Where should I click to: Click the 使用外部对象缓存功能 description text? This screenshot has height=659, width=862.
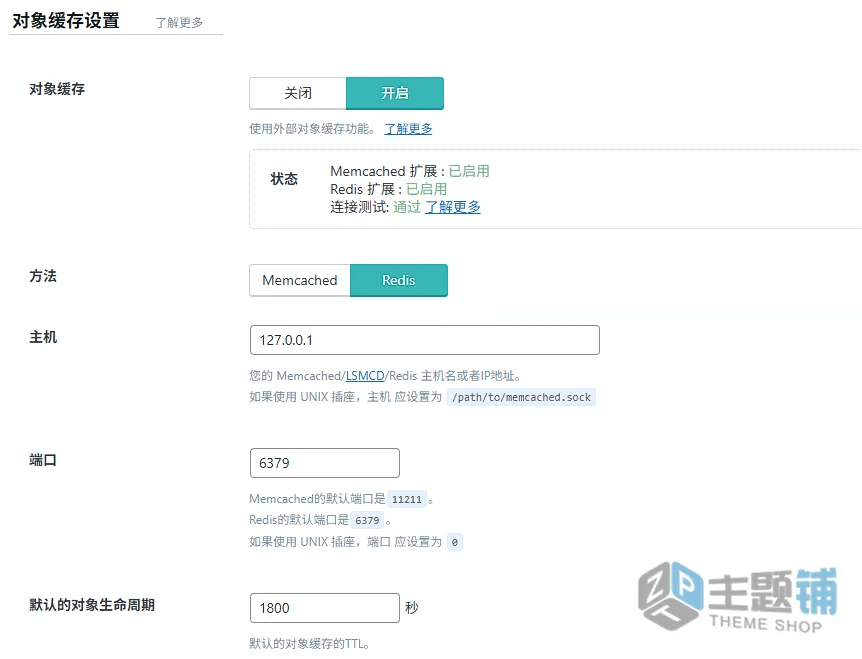pyautogui.click(x=313, y=129)
